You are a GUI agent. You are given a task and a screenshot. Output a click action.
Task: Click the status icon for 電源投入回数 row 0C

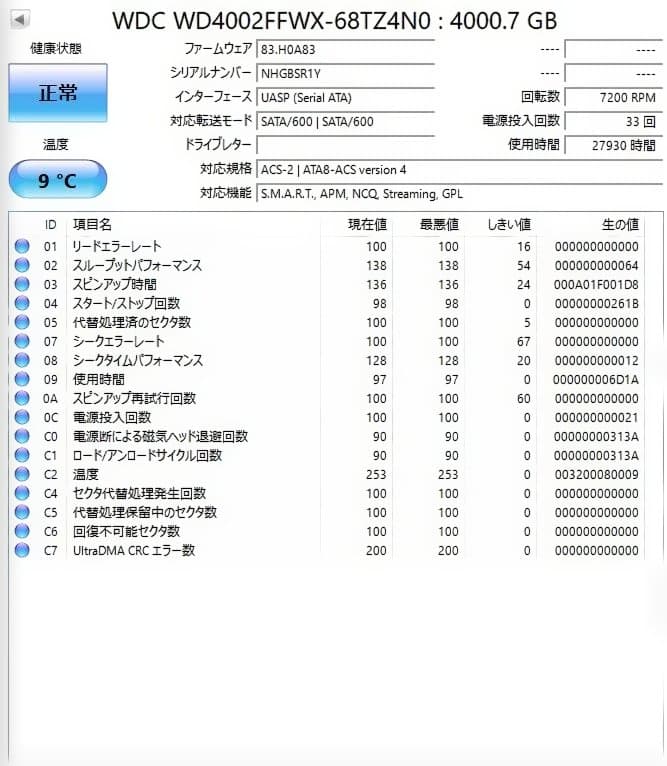pyautogui.click(x=22, y=418)
